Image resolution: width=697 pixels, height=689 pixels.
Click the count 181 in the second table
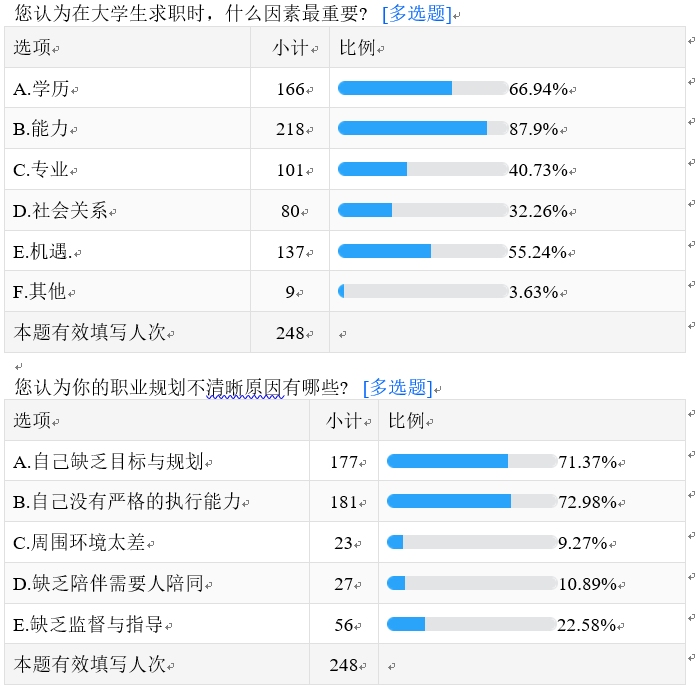(x=343, y=502)
